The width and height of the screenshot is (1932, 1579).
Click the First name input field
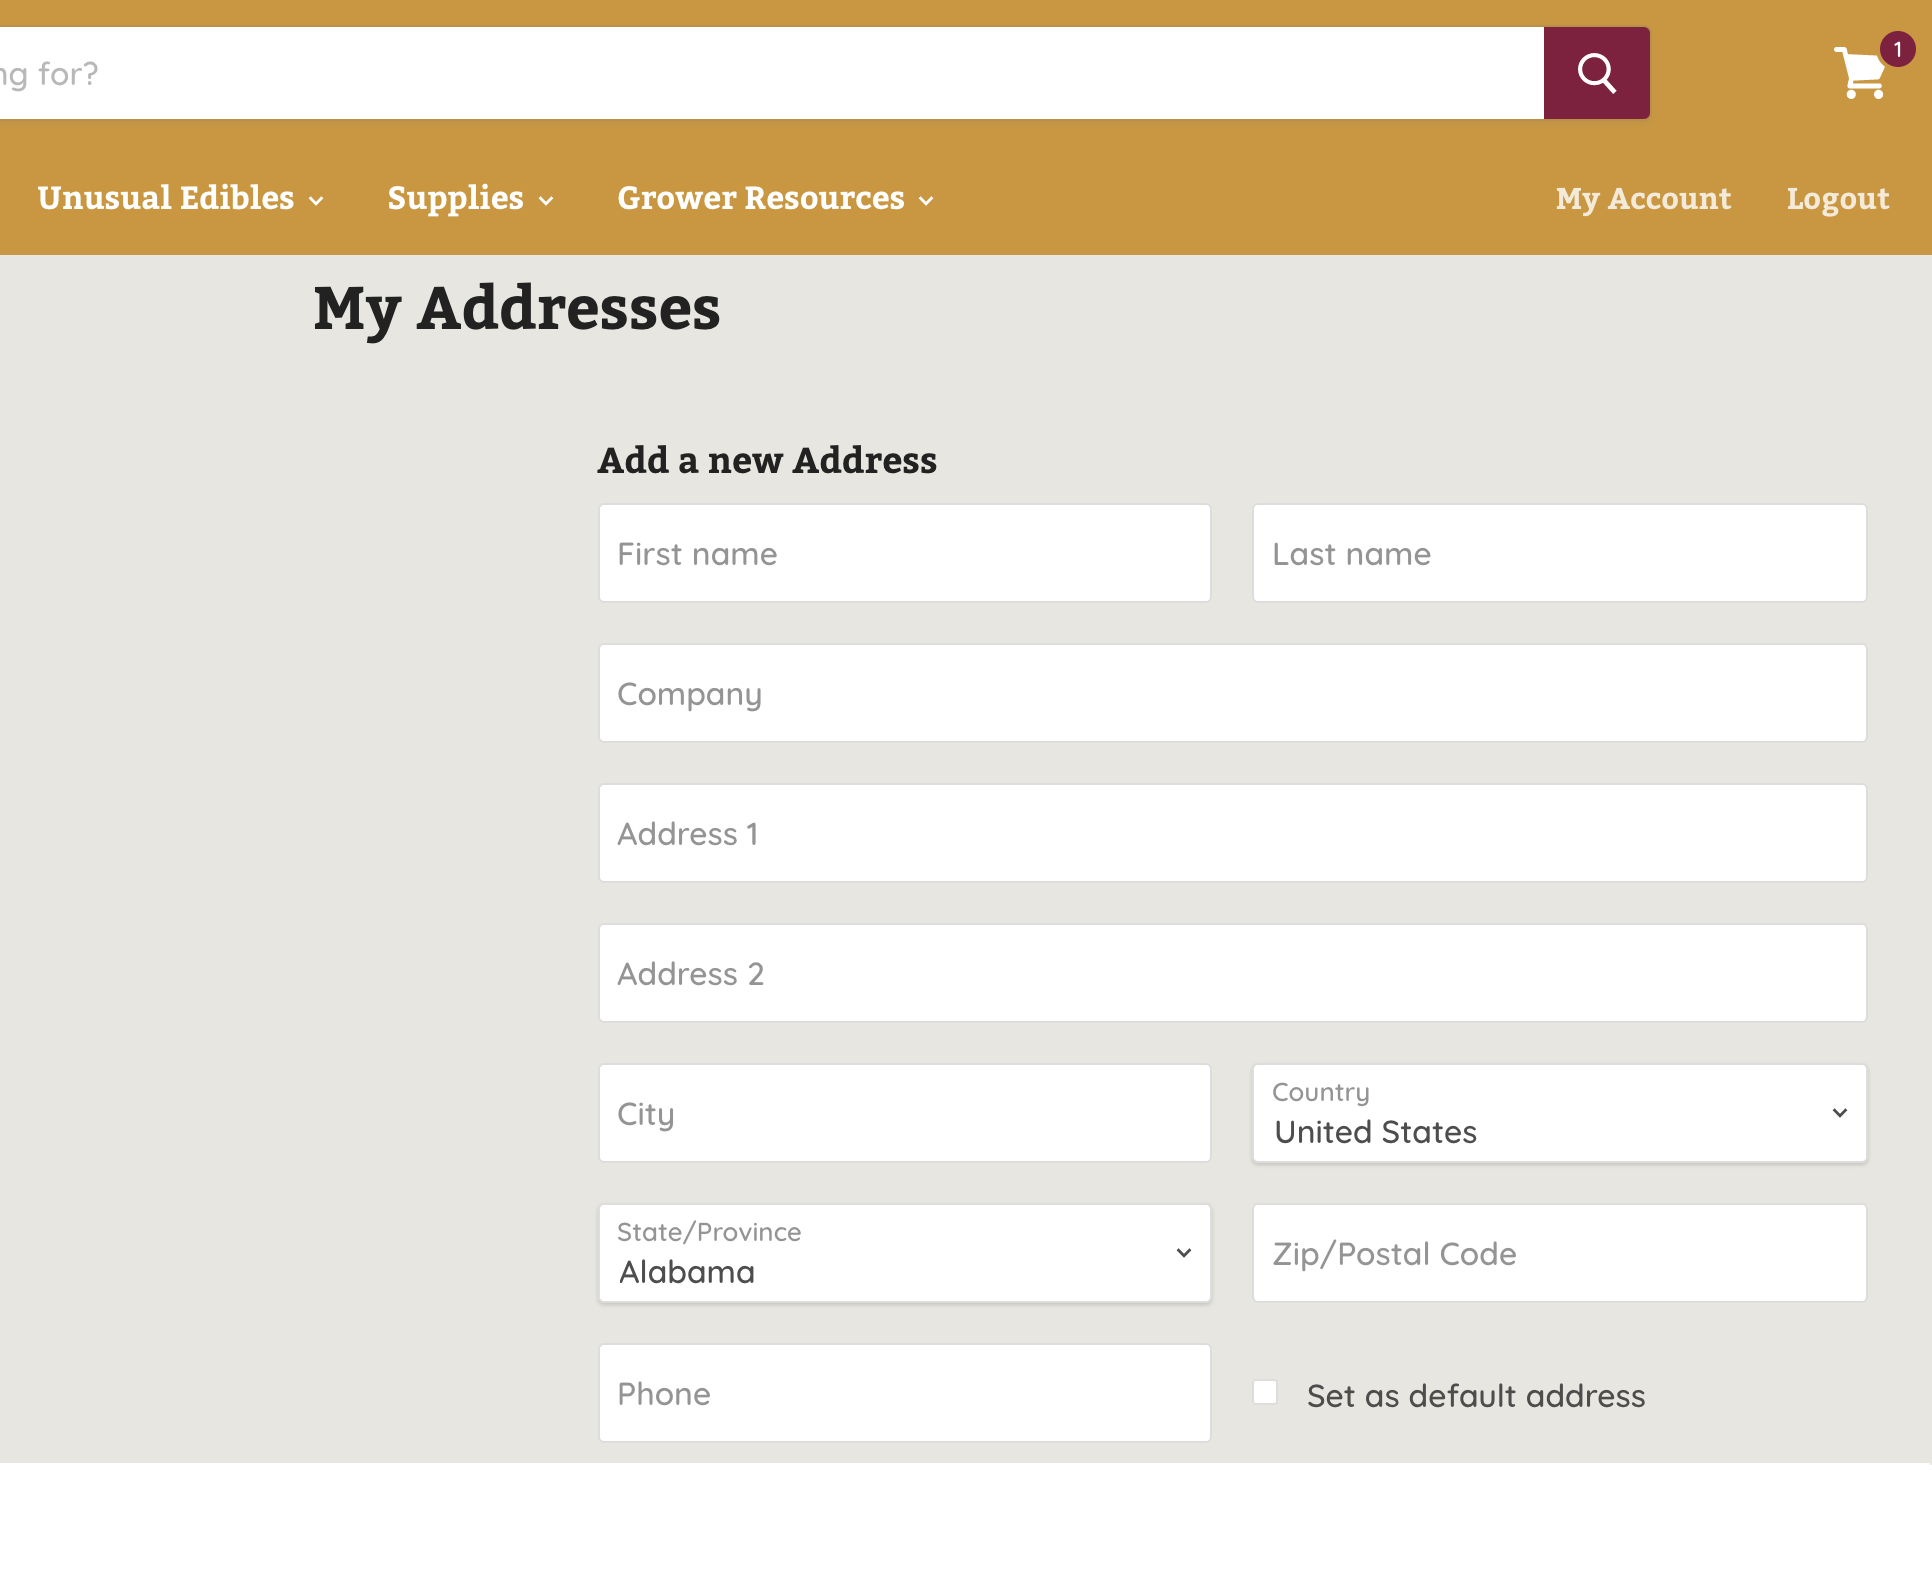click(x=903, y=552)
